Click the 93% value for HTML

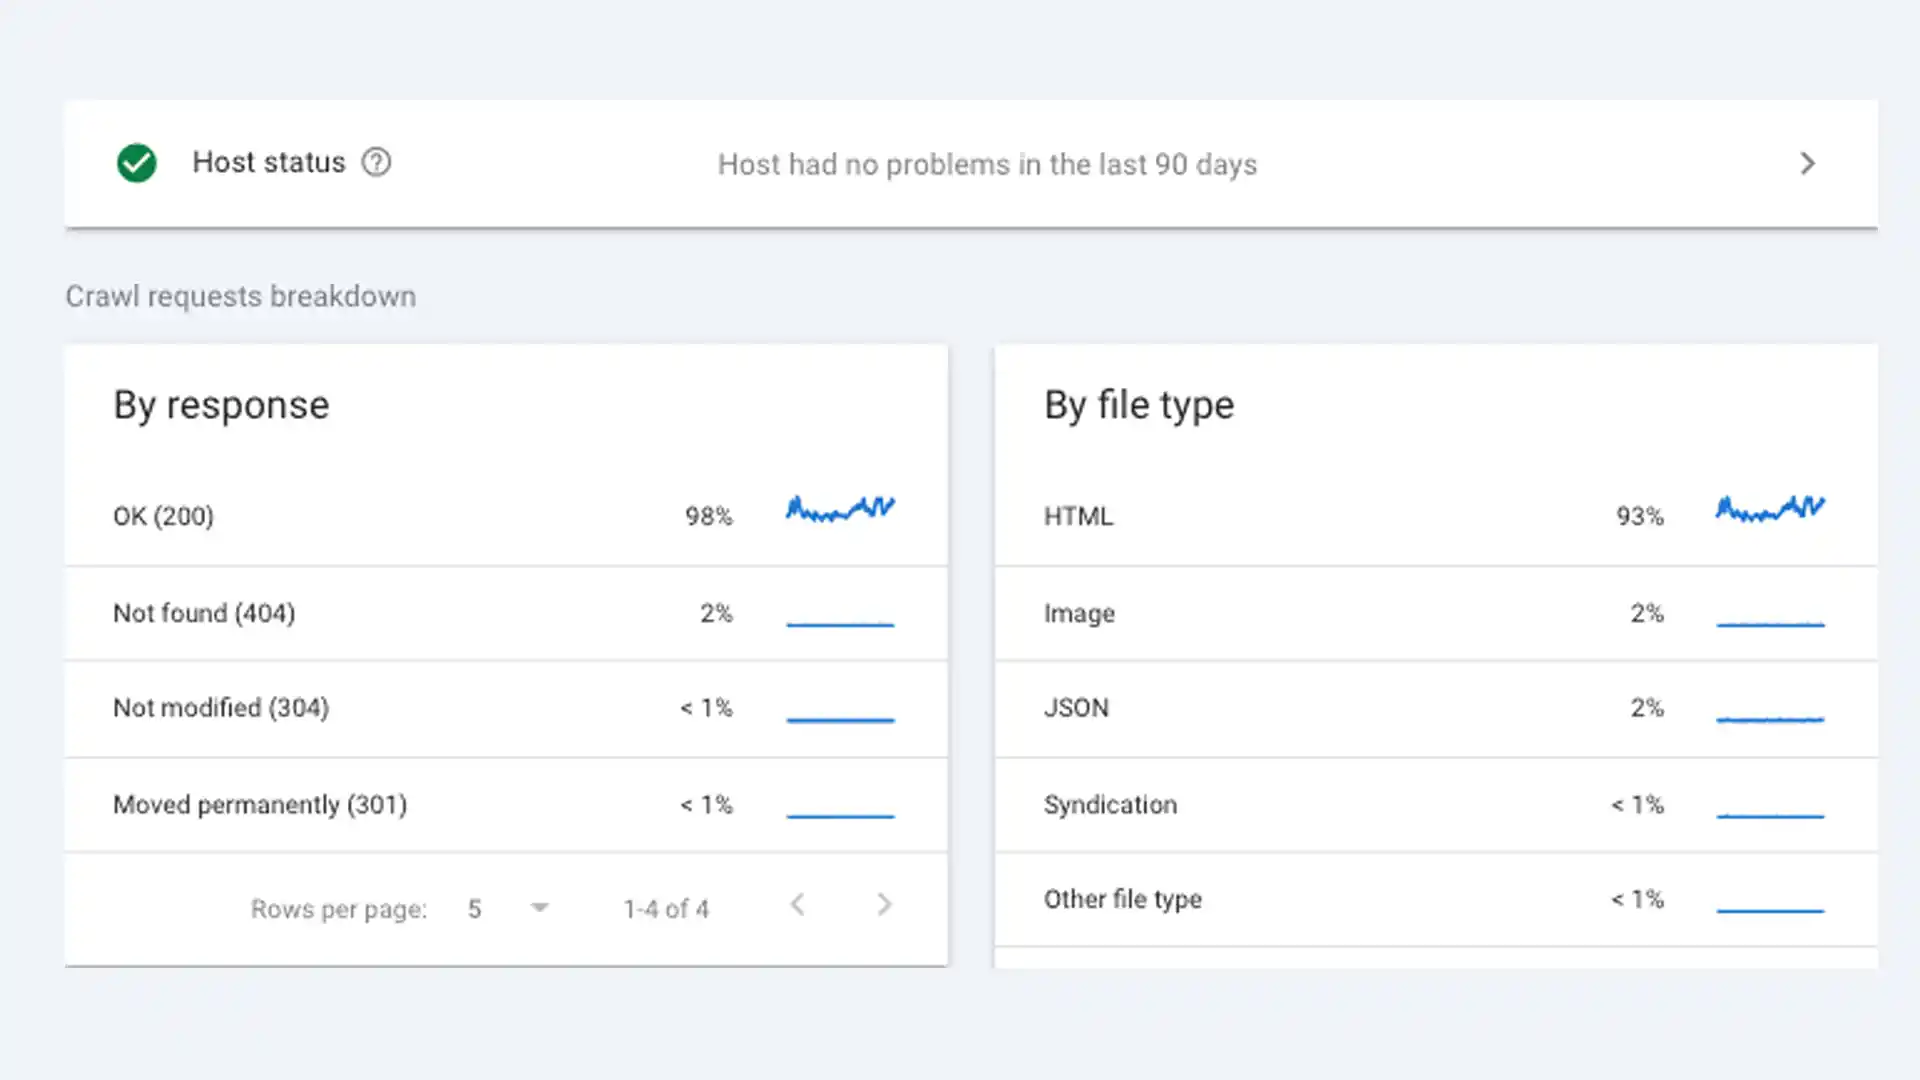pyautogui.click(x=1640, y=516)
